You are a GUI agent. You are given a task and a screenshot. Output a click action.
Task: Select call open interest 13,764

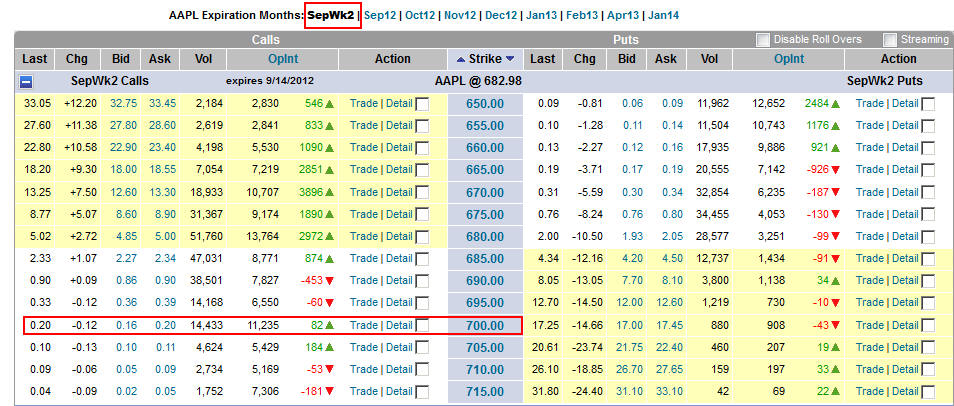pos(262,236)
